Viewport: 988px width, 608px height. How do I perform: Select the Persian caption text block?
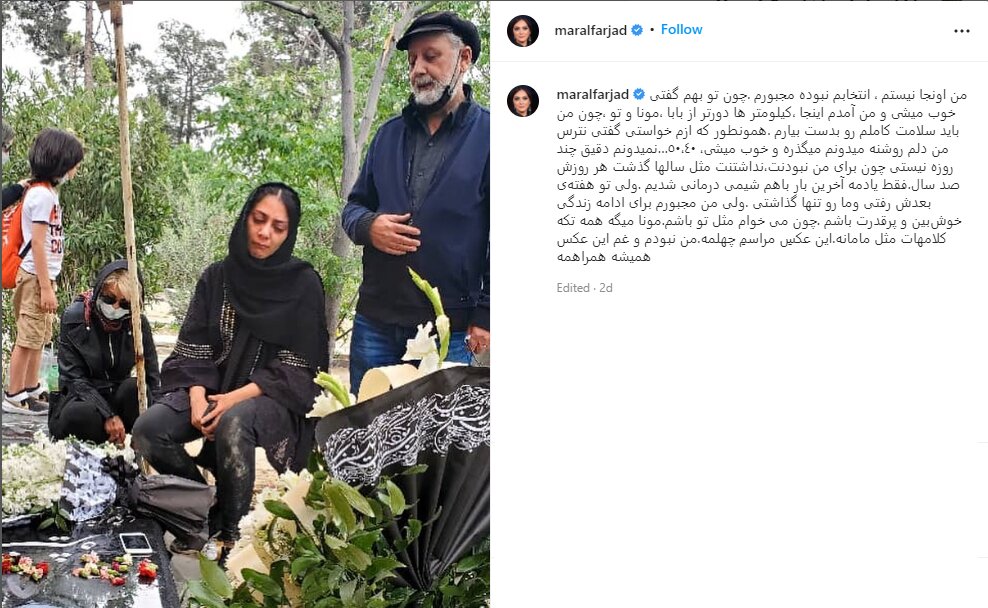pyautogui.click(x=760, y=176)
